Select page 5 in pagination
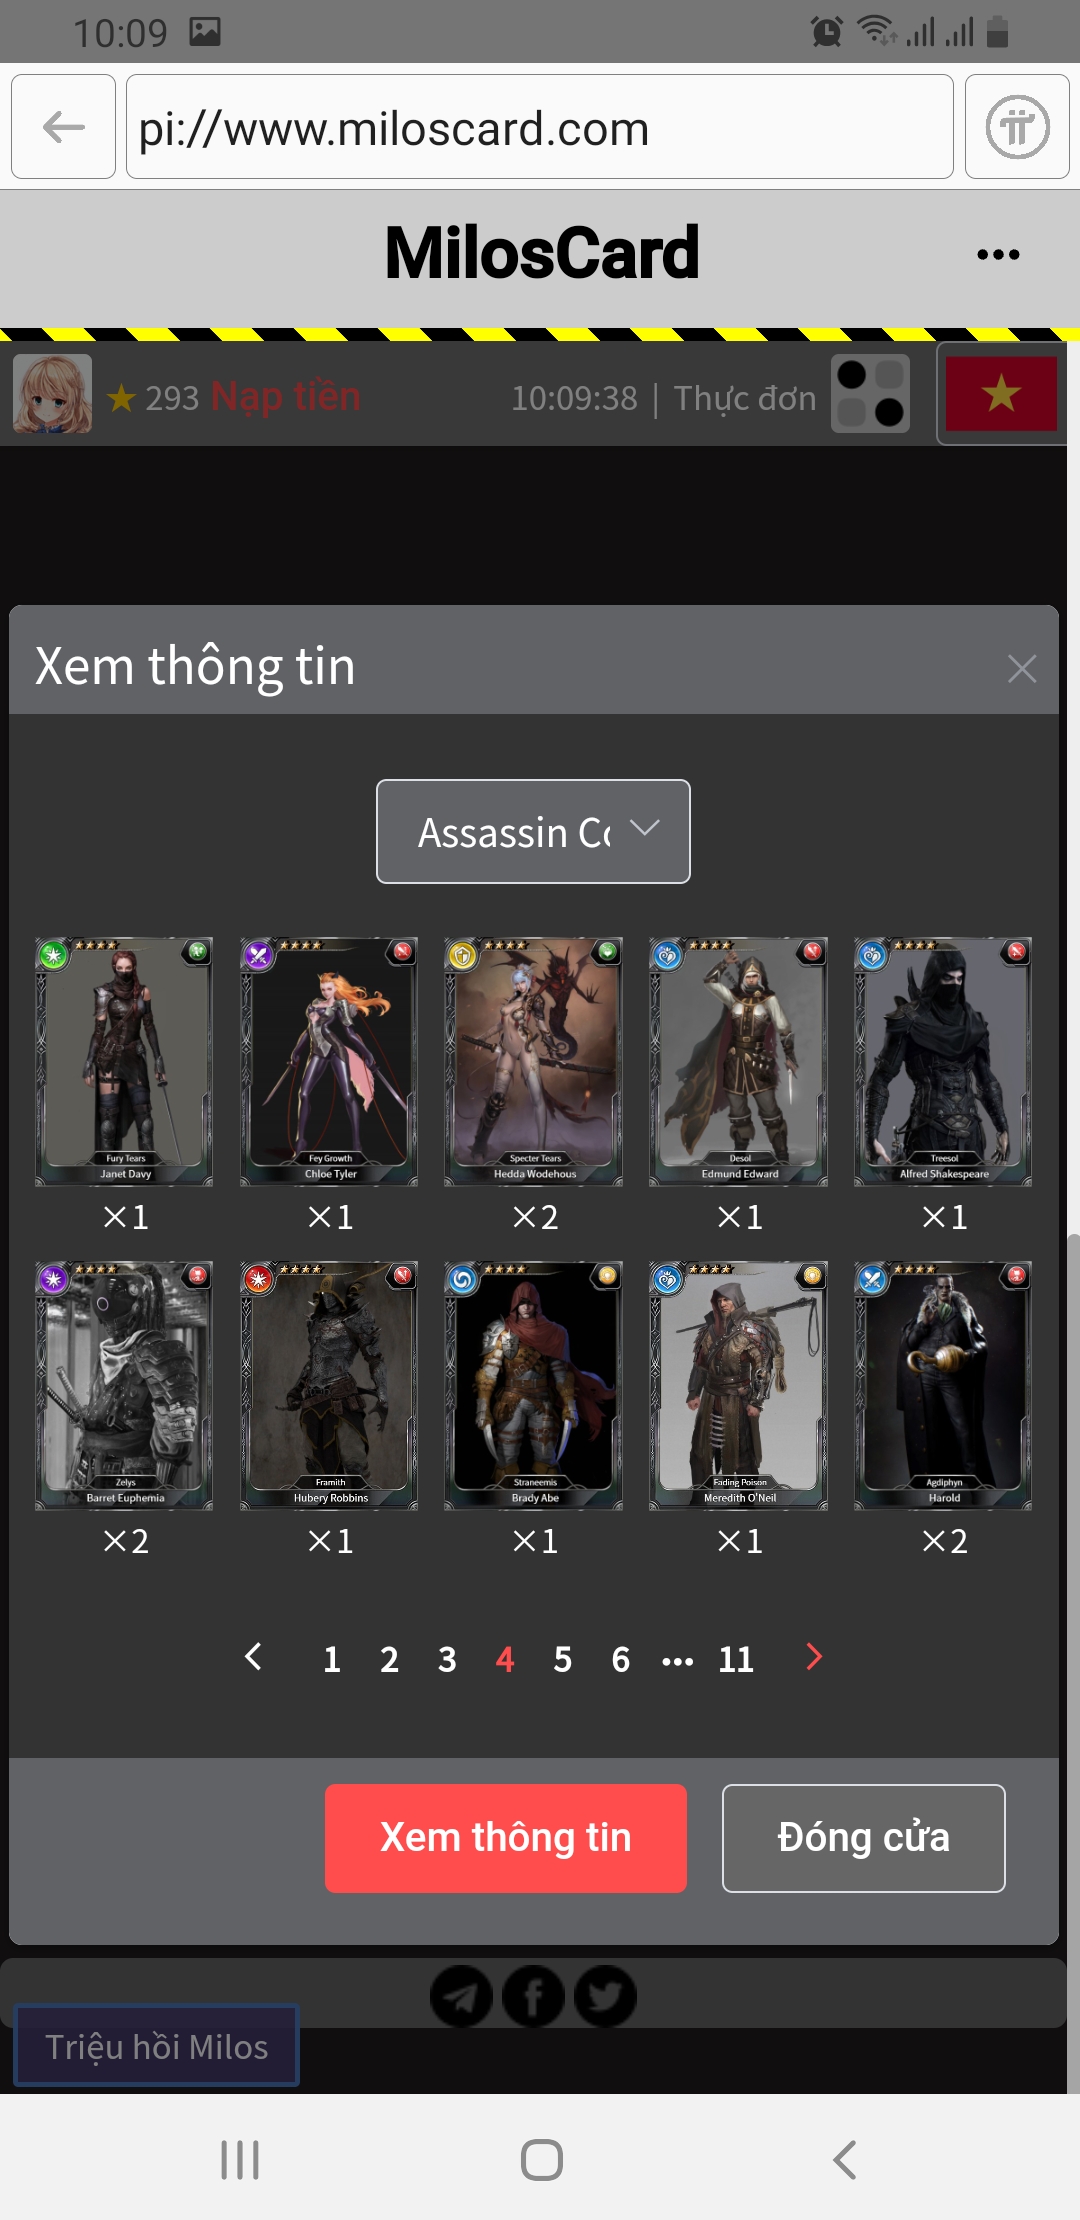1080x2220 pixels. pos(563,1660)
